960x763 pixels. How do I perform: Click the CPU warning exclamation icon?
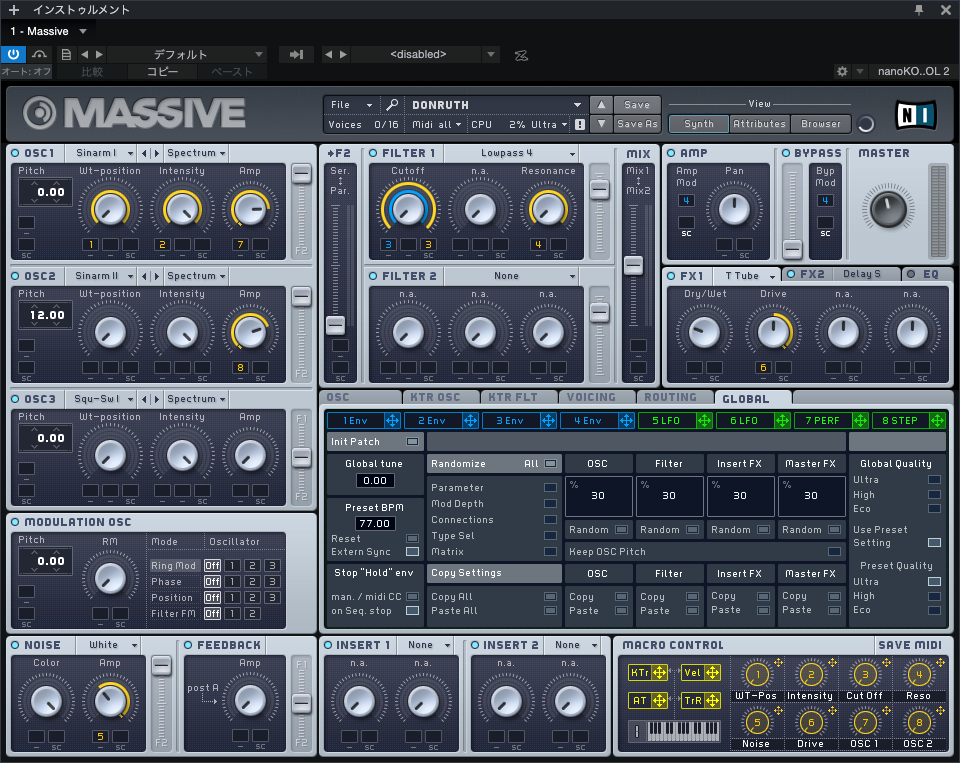coord(580,124)
